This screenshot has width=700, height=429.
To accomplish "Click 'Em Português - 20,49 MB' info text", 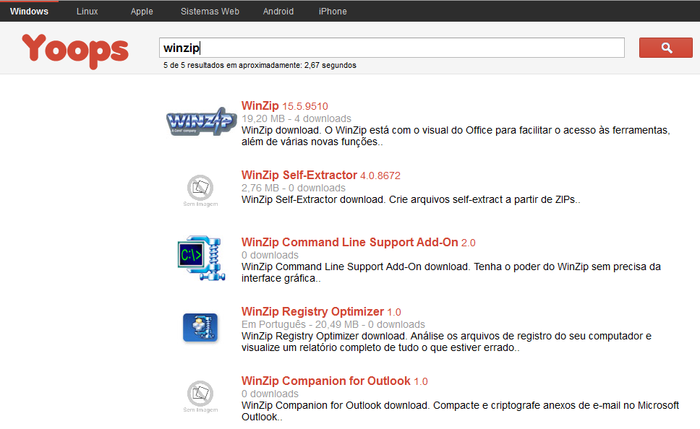I will (x=333, y=325).
